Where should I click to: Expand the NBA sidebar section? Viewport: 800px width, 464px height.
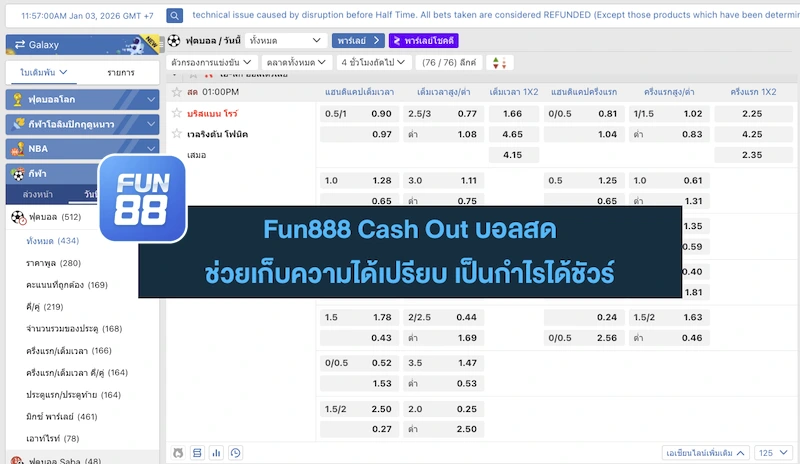82,149
